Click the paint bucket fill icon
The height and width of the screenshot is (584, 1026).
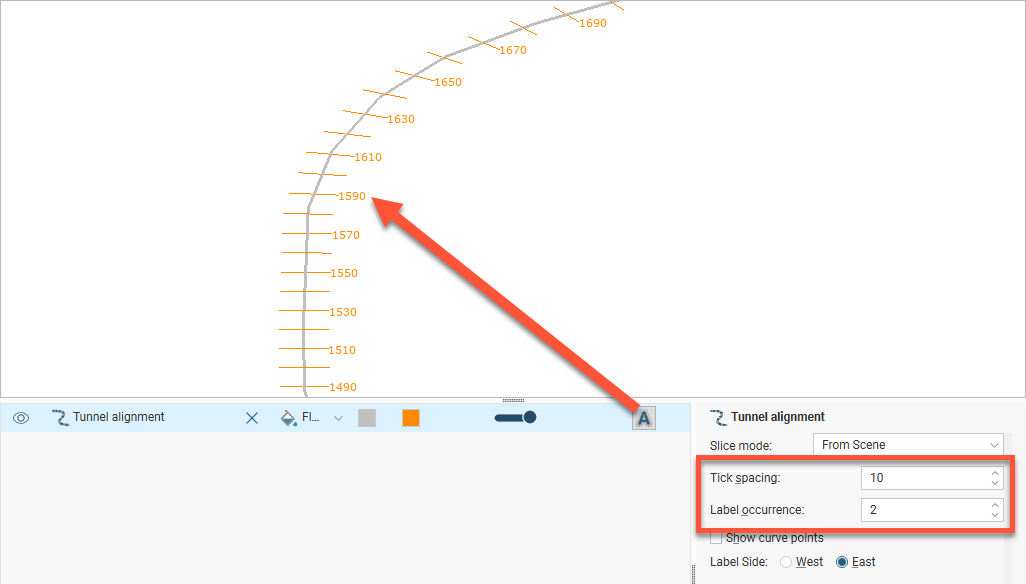click(288, 418)
